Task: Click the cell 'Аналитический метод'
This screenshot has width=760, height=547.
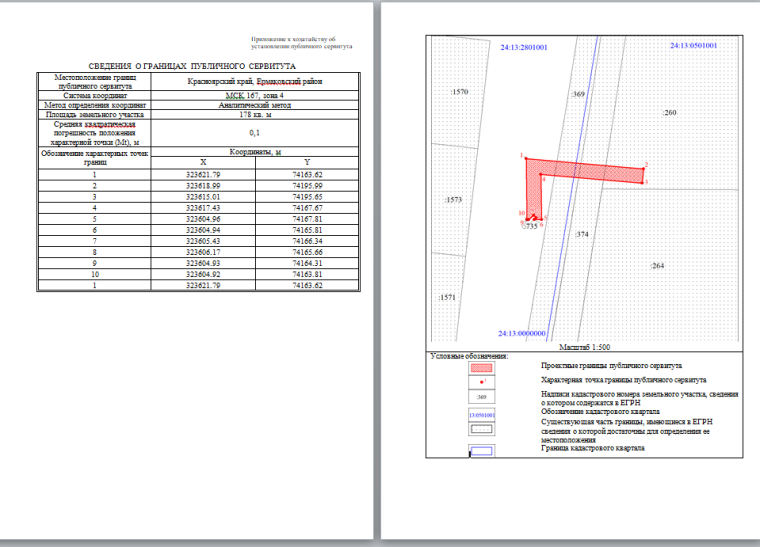Action: click(255, 105)
